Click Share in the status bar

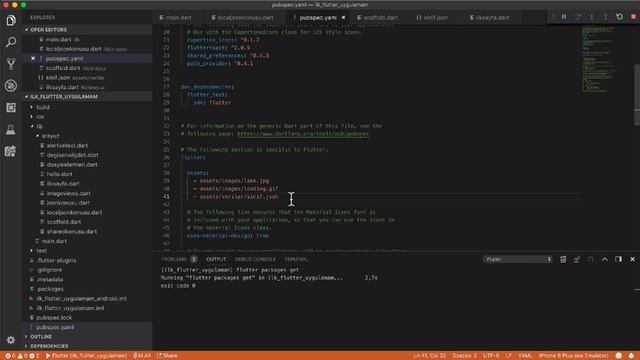coord(167,356)
